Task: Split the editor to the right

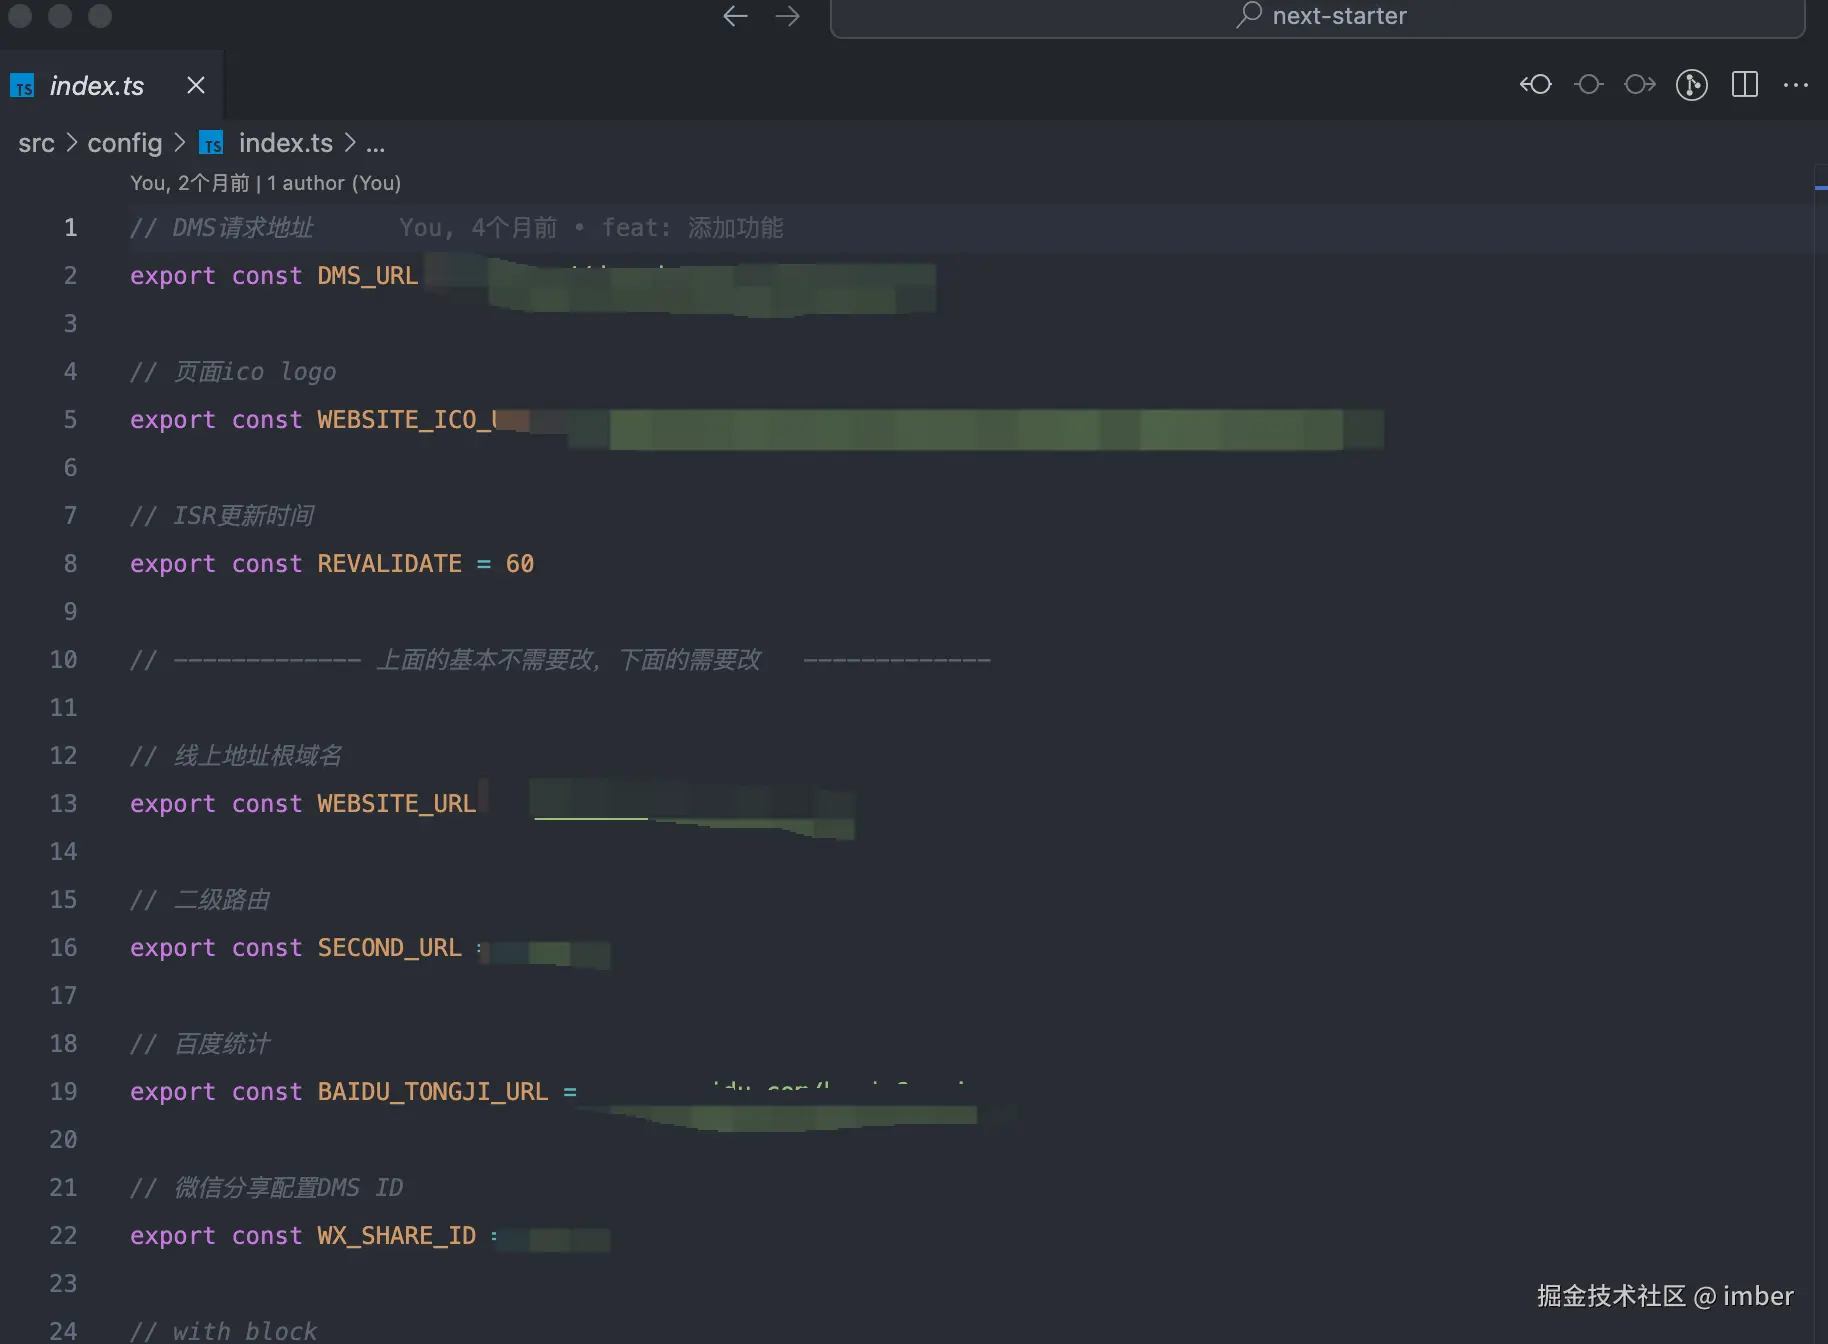Action: click(1744, 85)
